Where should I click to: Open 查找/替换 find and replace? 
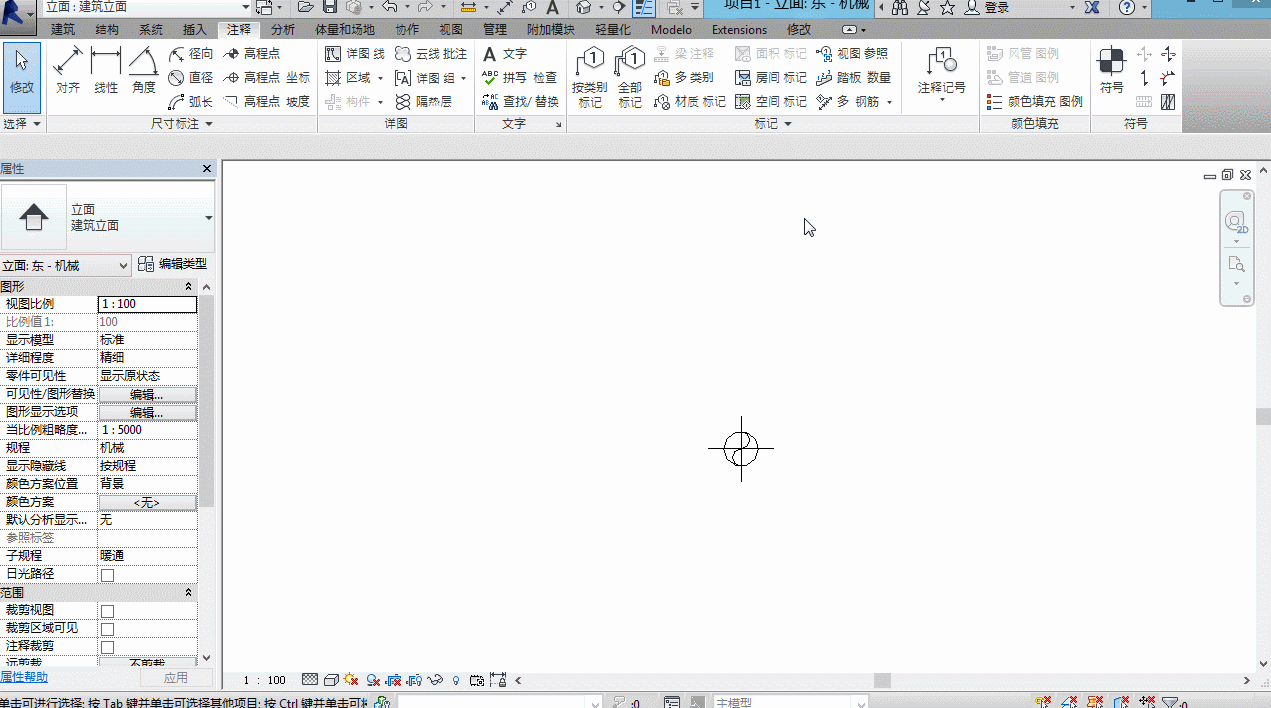520,102
